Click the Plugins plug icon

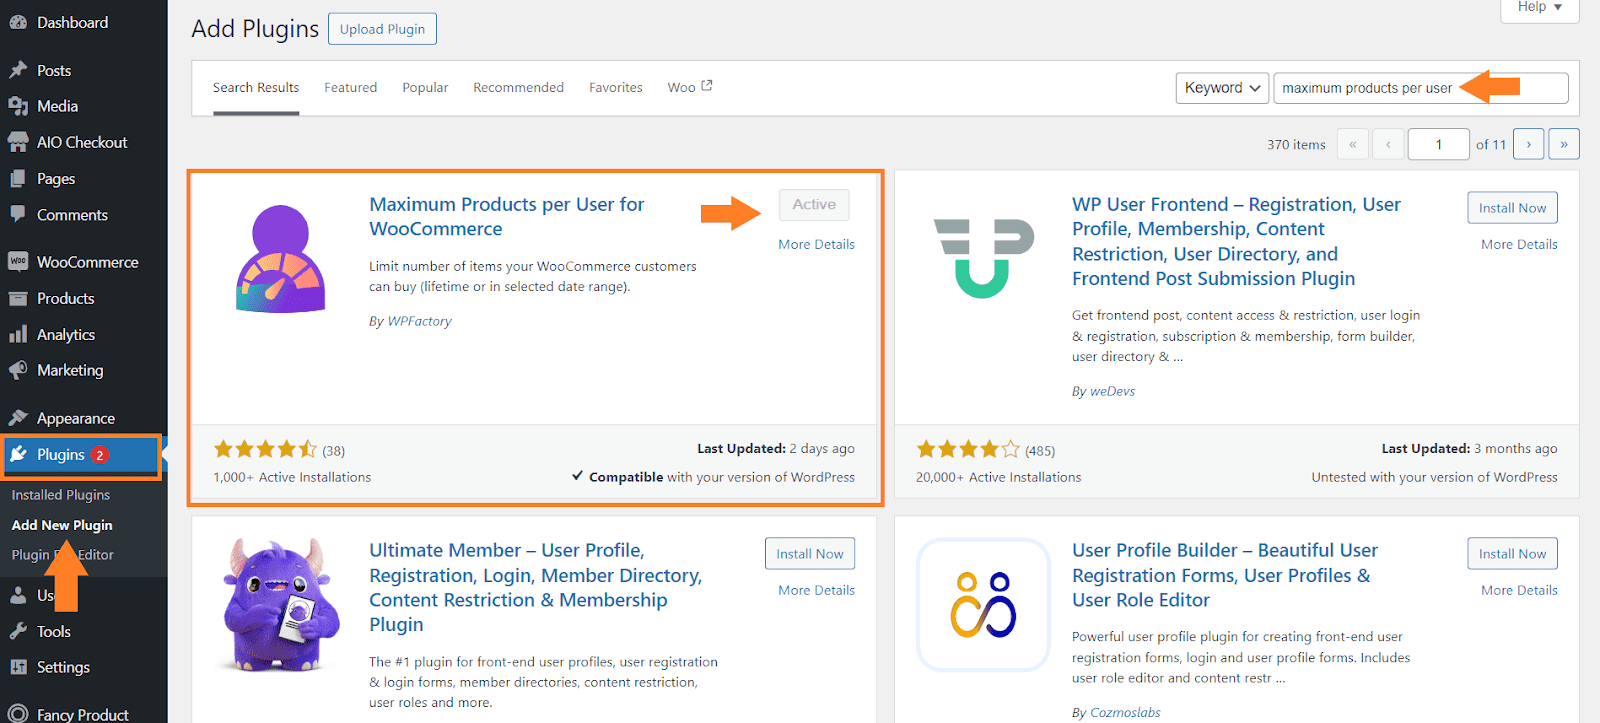point(18,454)
